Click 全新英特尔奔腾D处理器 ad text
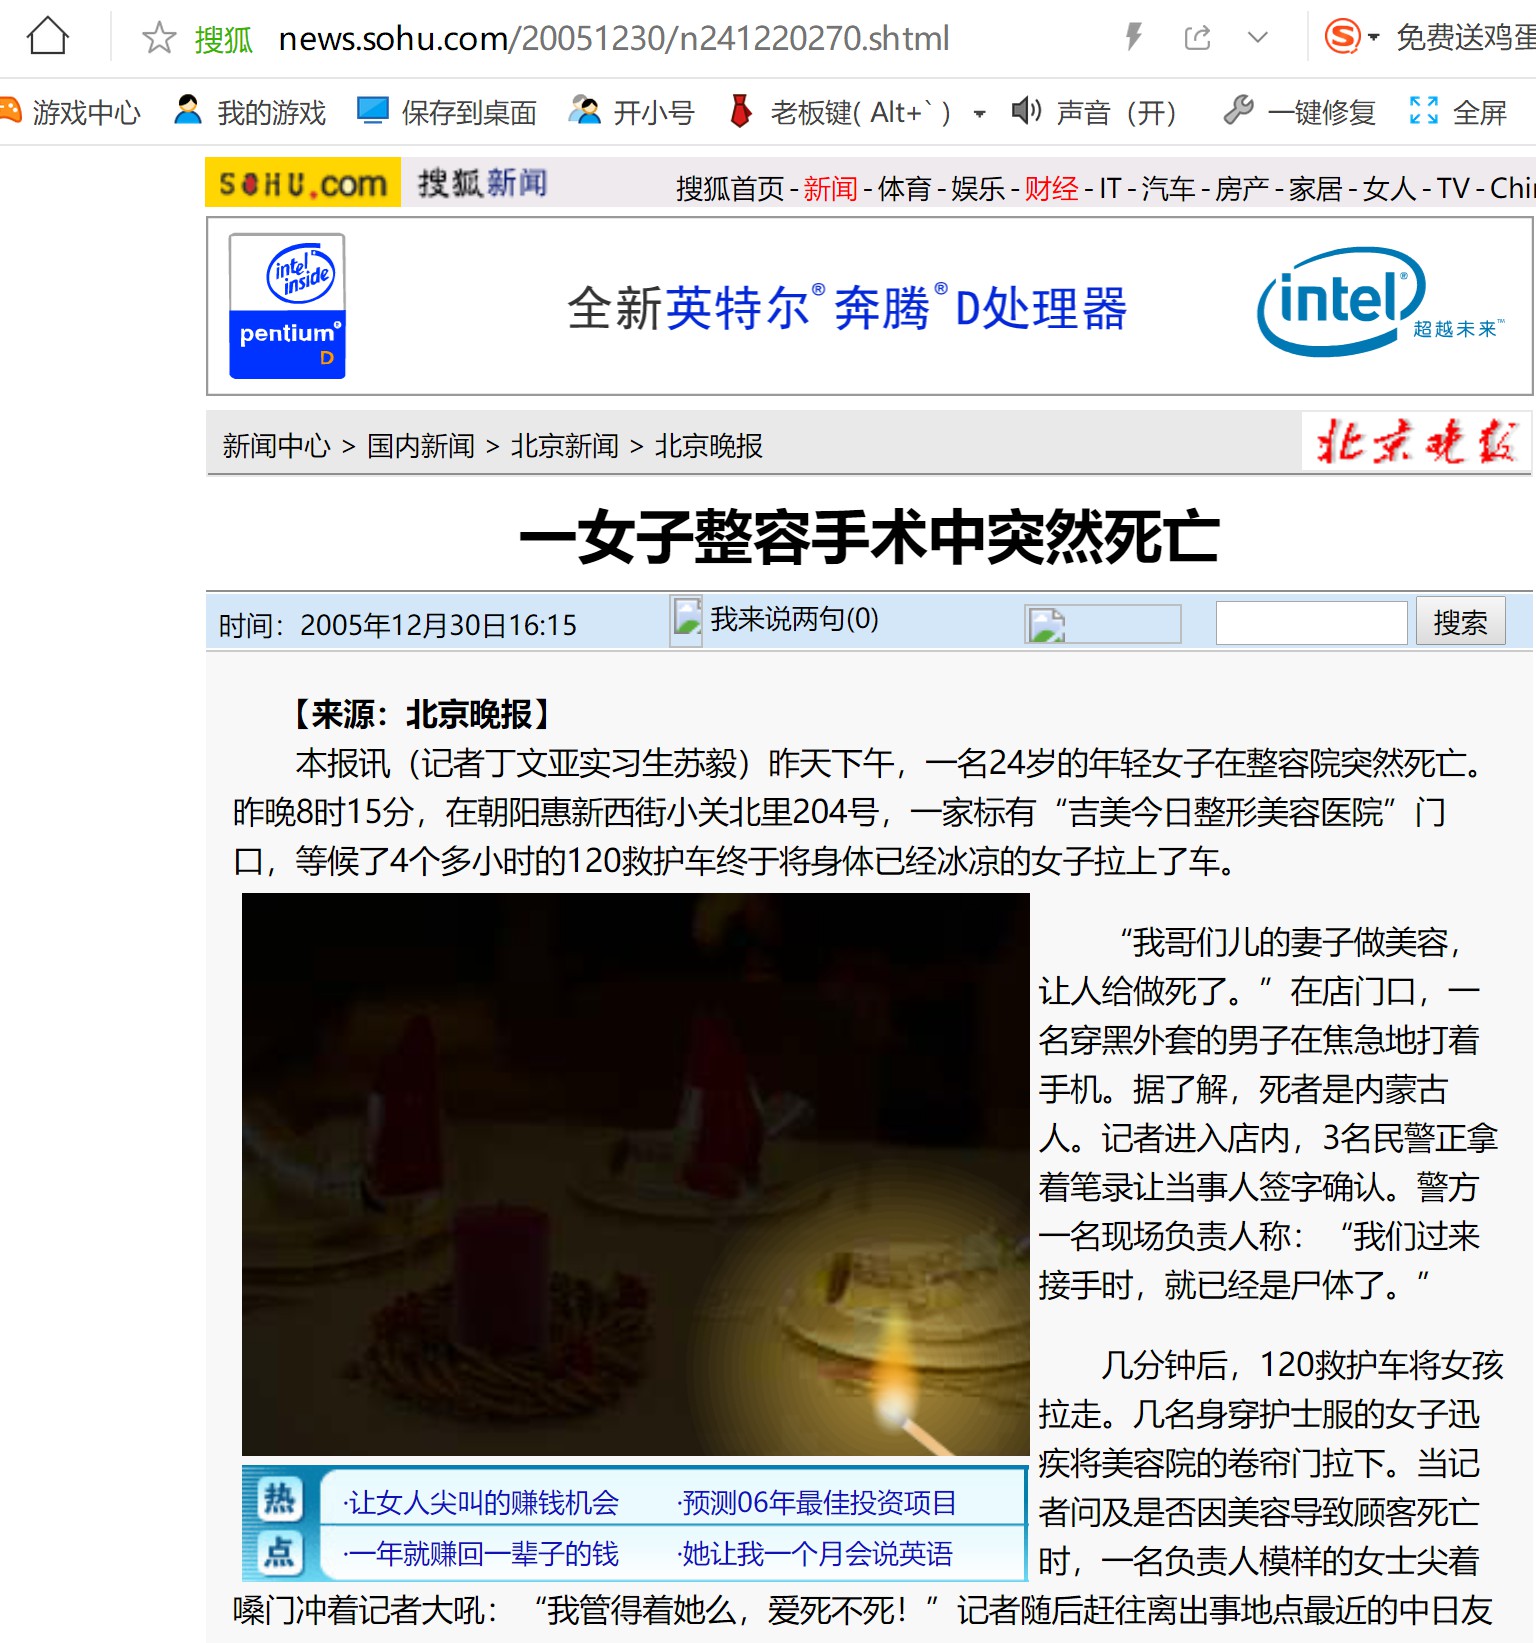 coord(847,307)
